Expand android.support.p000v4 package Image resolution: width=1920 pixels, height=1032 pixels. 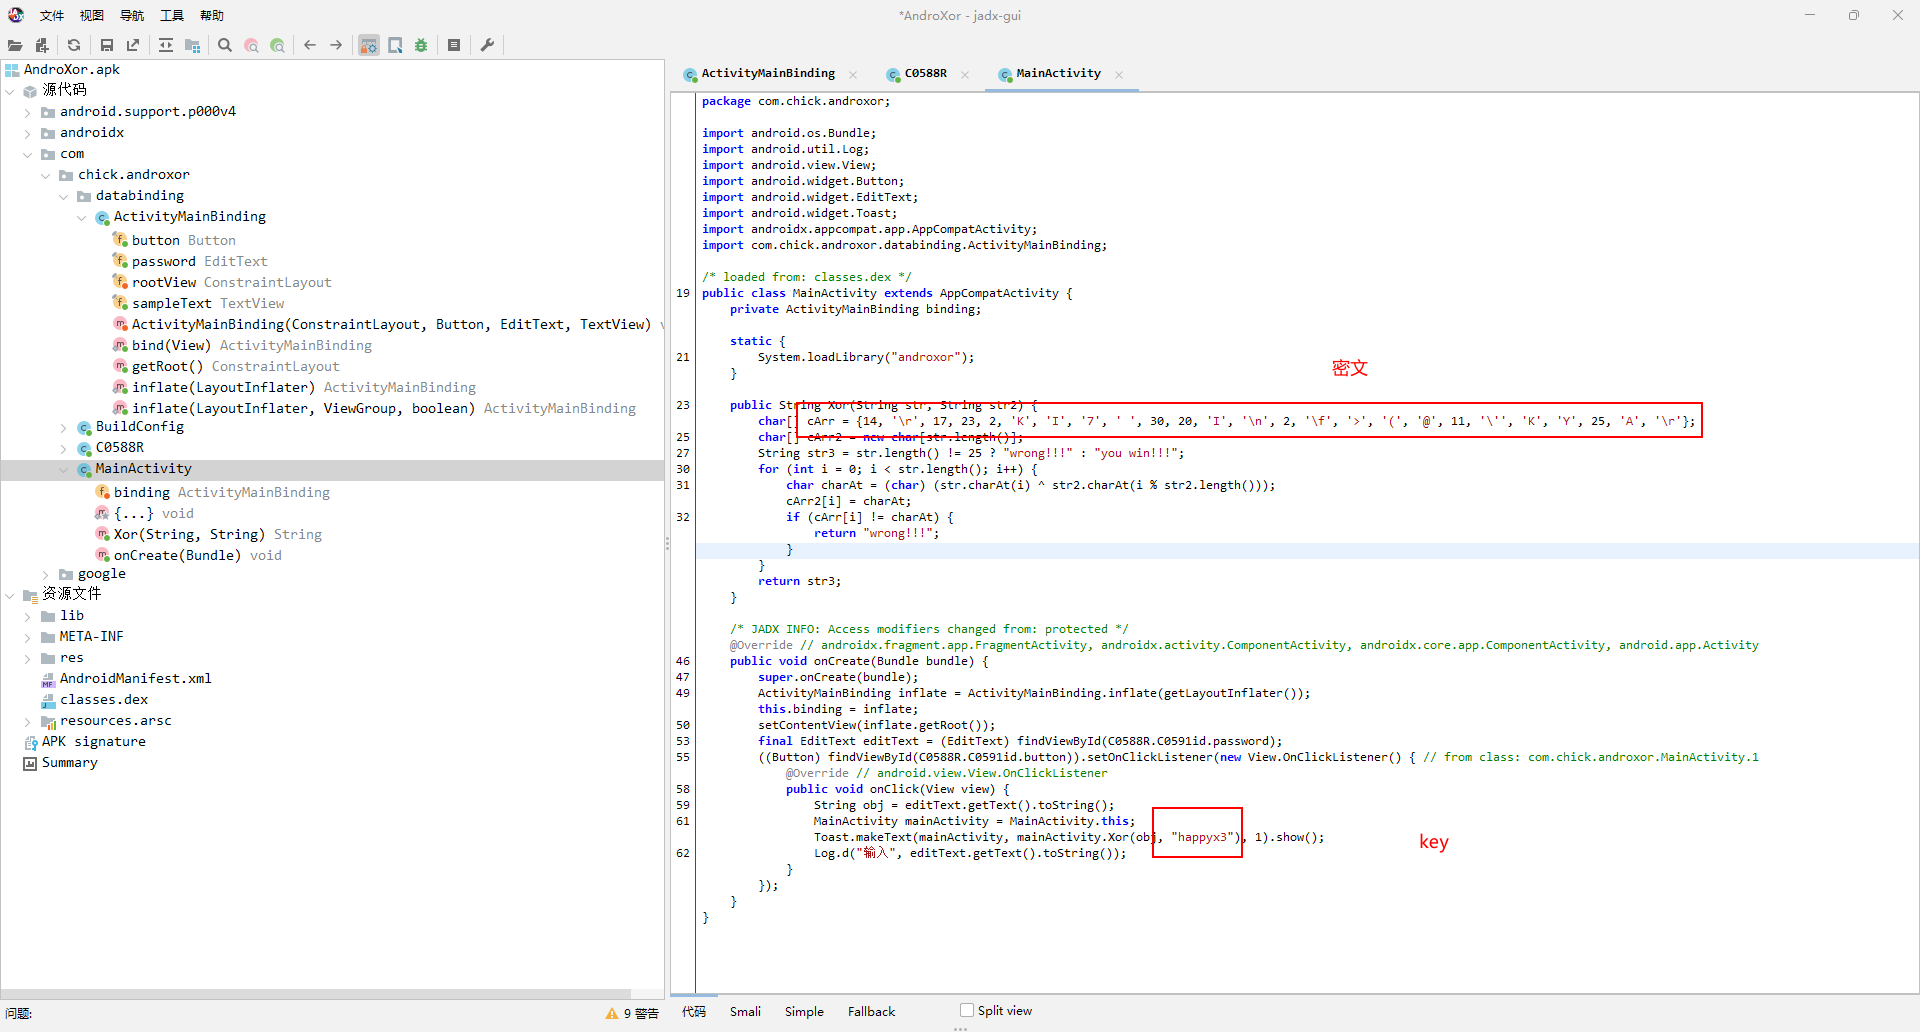tap(28, 113)
